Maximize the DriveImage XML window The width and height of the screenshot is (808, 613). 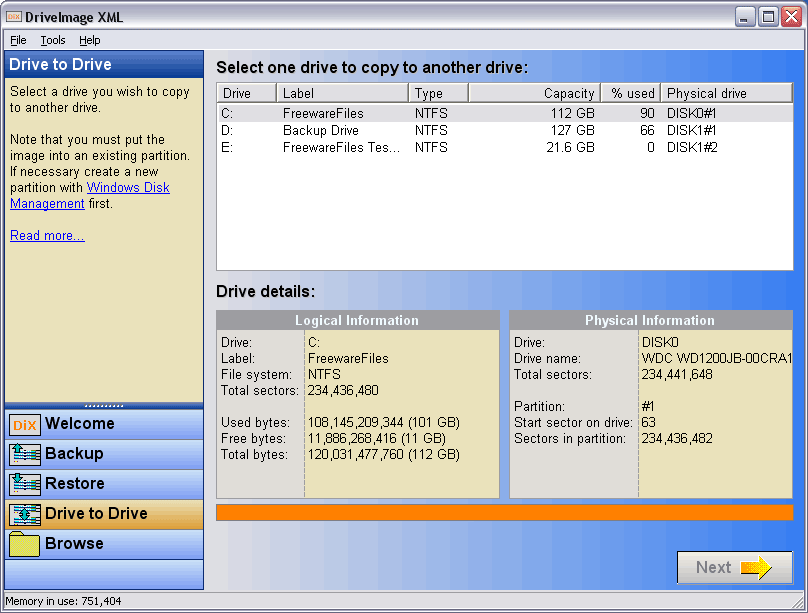click(x=768, y=17)
